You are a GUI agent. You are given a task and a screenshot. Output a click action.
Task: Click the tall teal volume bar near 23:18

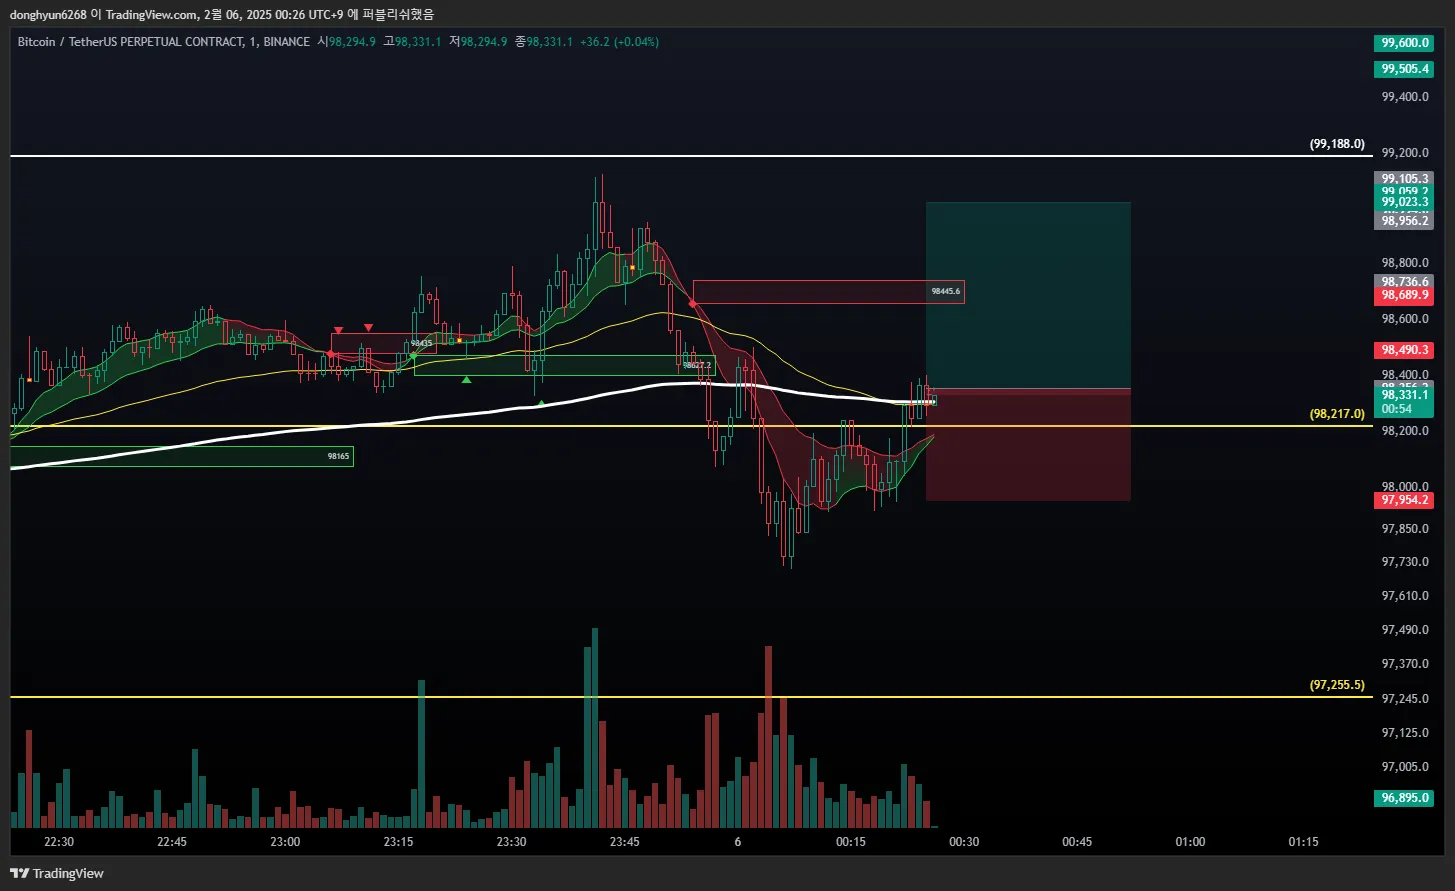421,753
